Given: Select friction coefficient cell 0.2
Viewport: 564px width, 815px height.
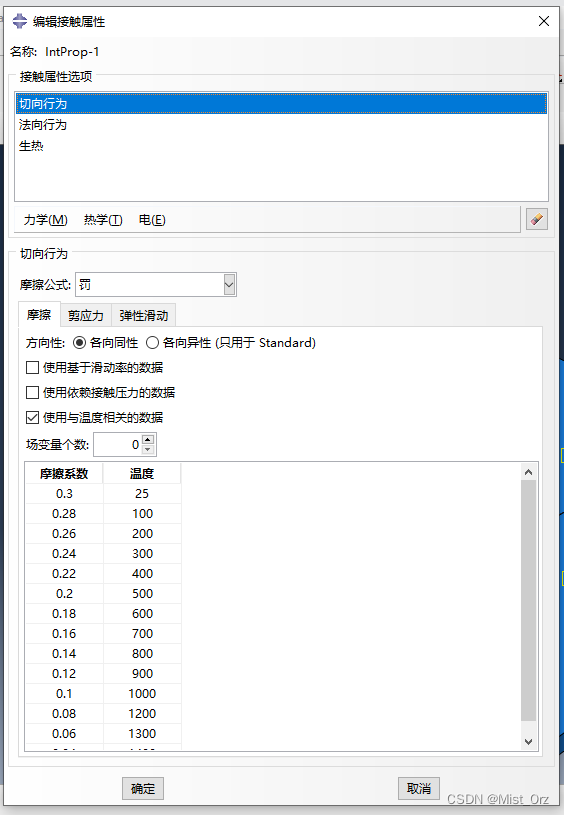Looking at the screenshot, I should (64, 594).
